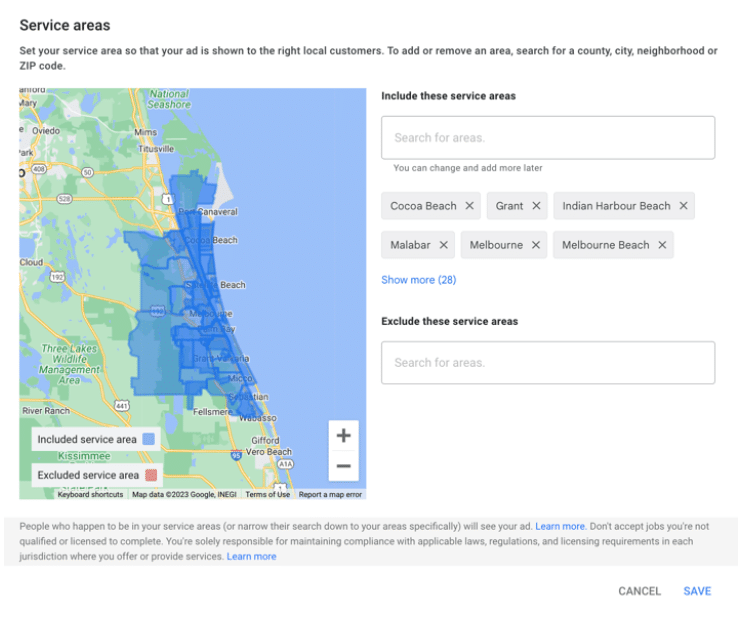Screen dimensions: 756x620
Task: Select the Indian Harbour Beach chip label
Action: click(x=616, y=206)
